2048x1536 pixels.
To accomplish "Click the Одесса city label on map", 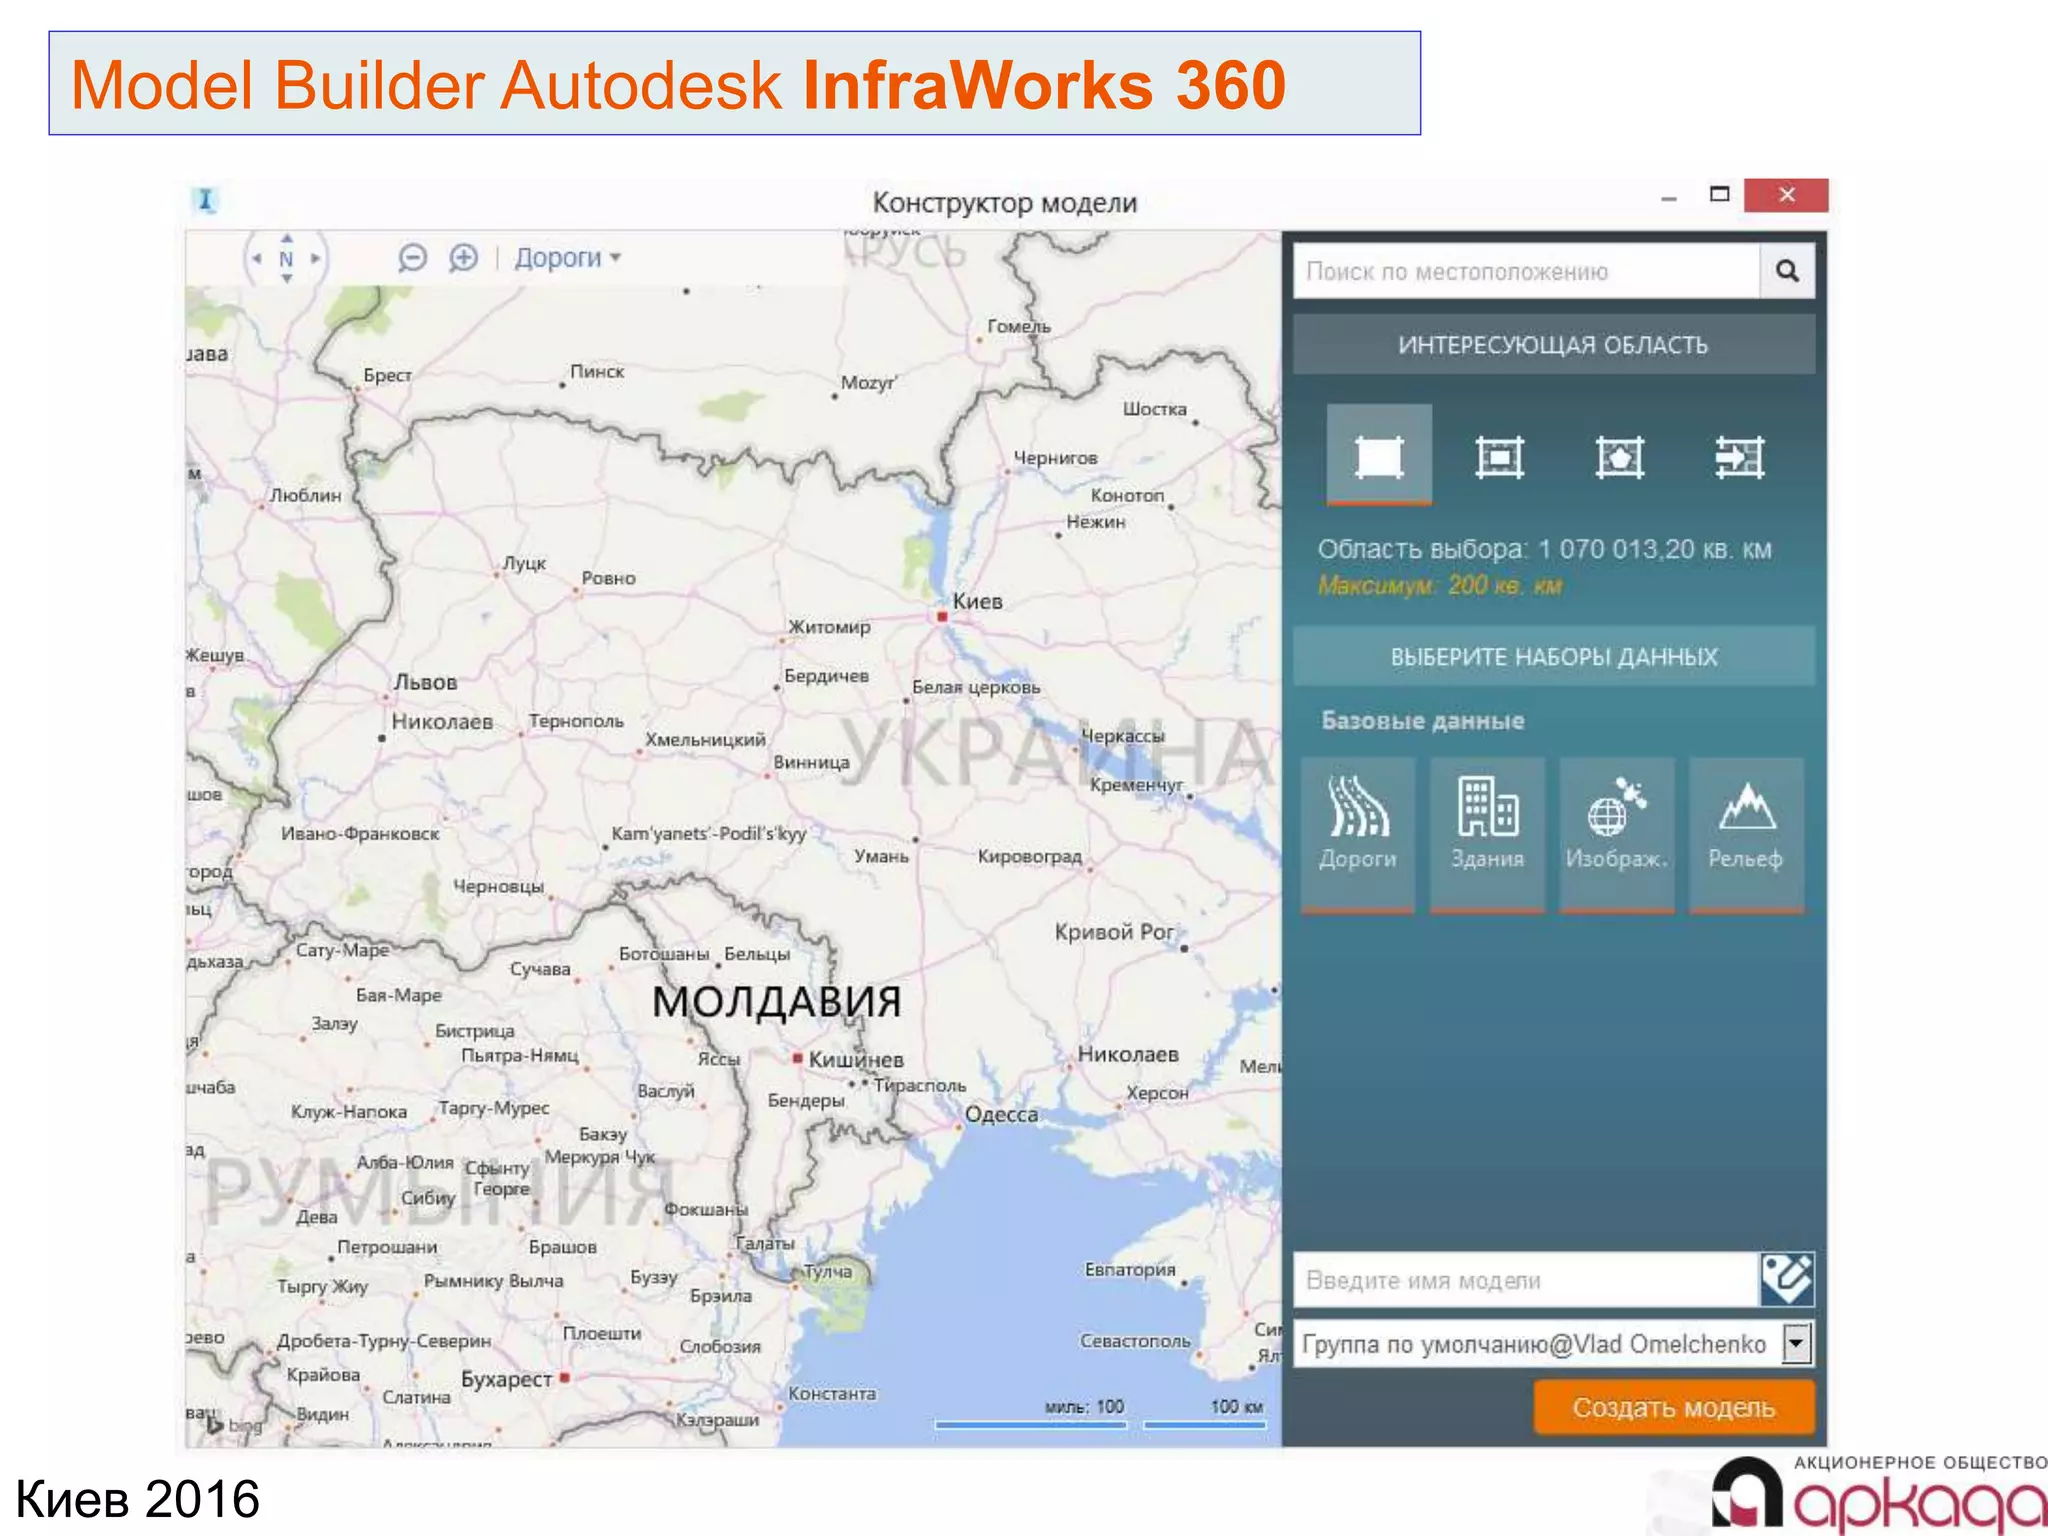I will (1001, 1114).
